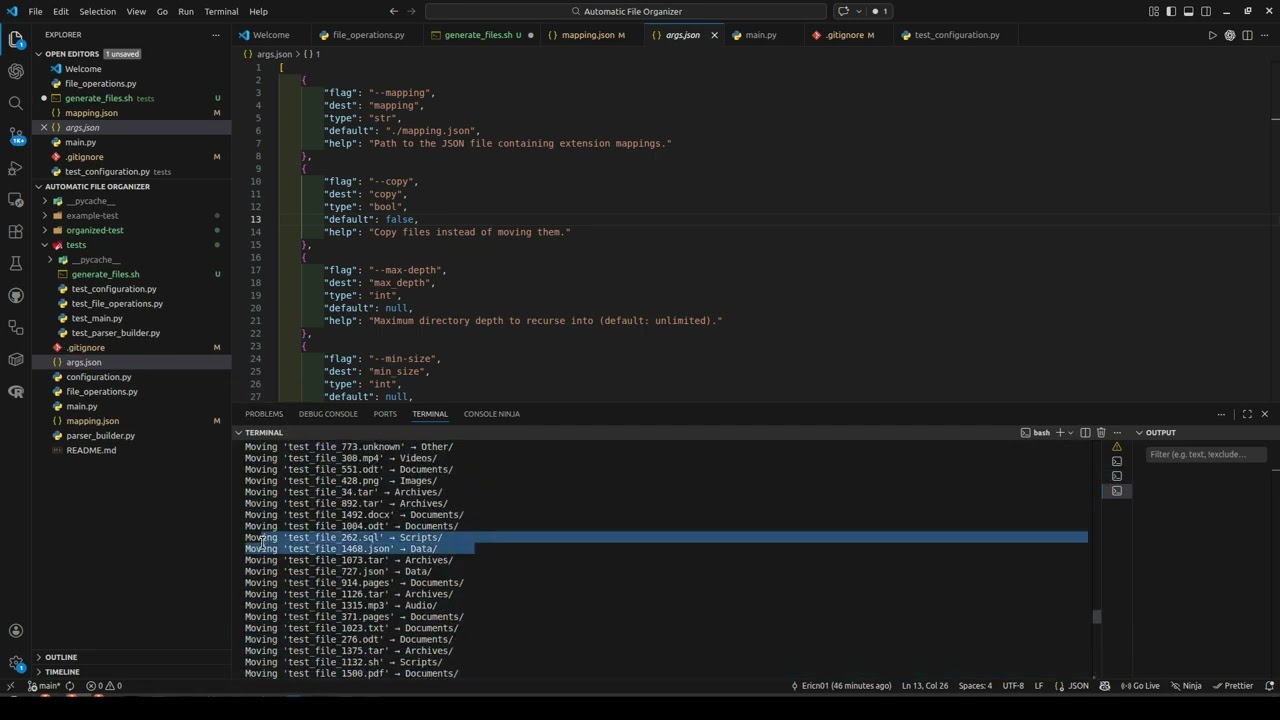Open the Copilot chat icon in title bar
Screen dimensions: 1280x720
tap(843, 11)
